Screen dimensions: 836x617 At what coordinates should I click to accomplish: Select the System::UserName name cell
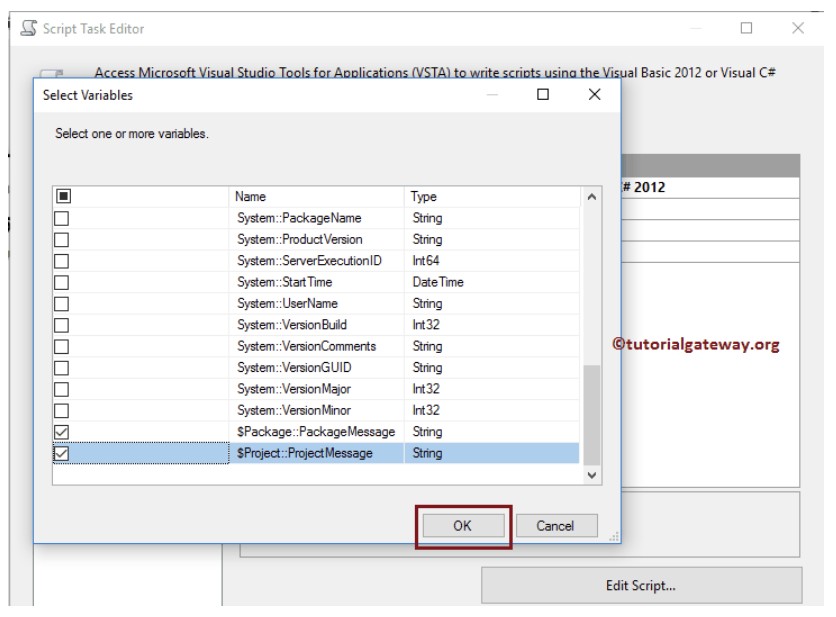click(x=316, y=303)
